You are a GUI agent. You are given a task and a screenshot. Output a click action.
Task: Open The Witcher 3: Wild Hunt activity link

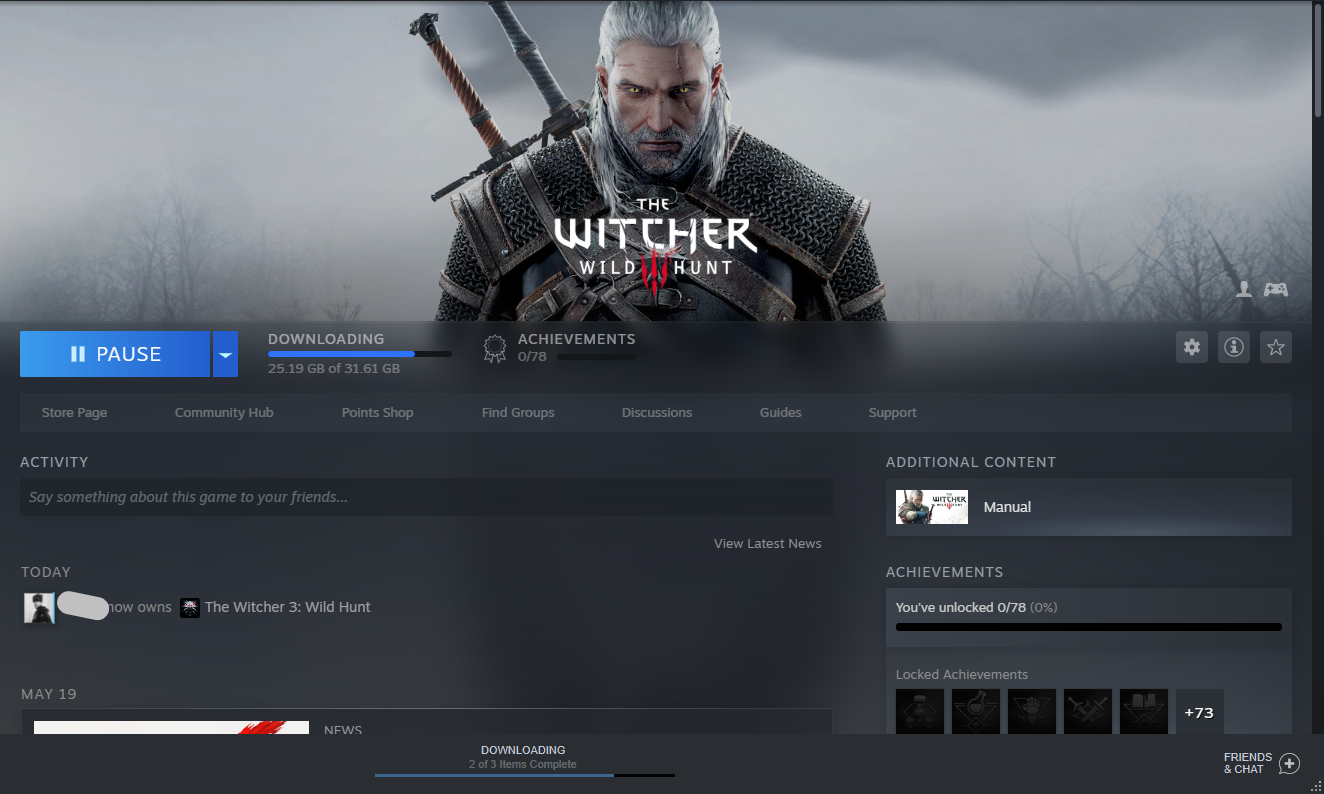288,607
